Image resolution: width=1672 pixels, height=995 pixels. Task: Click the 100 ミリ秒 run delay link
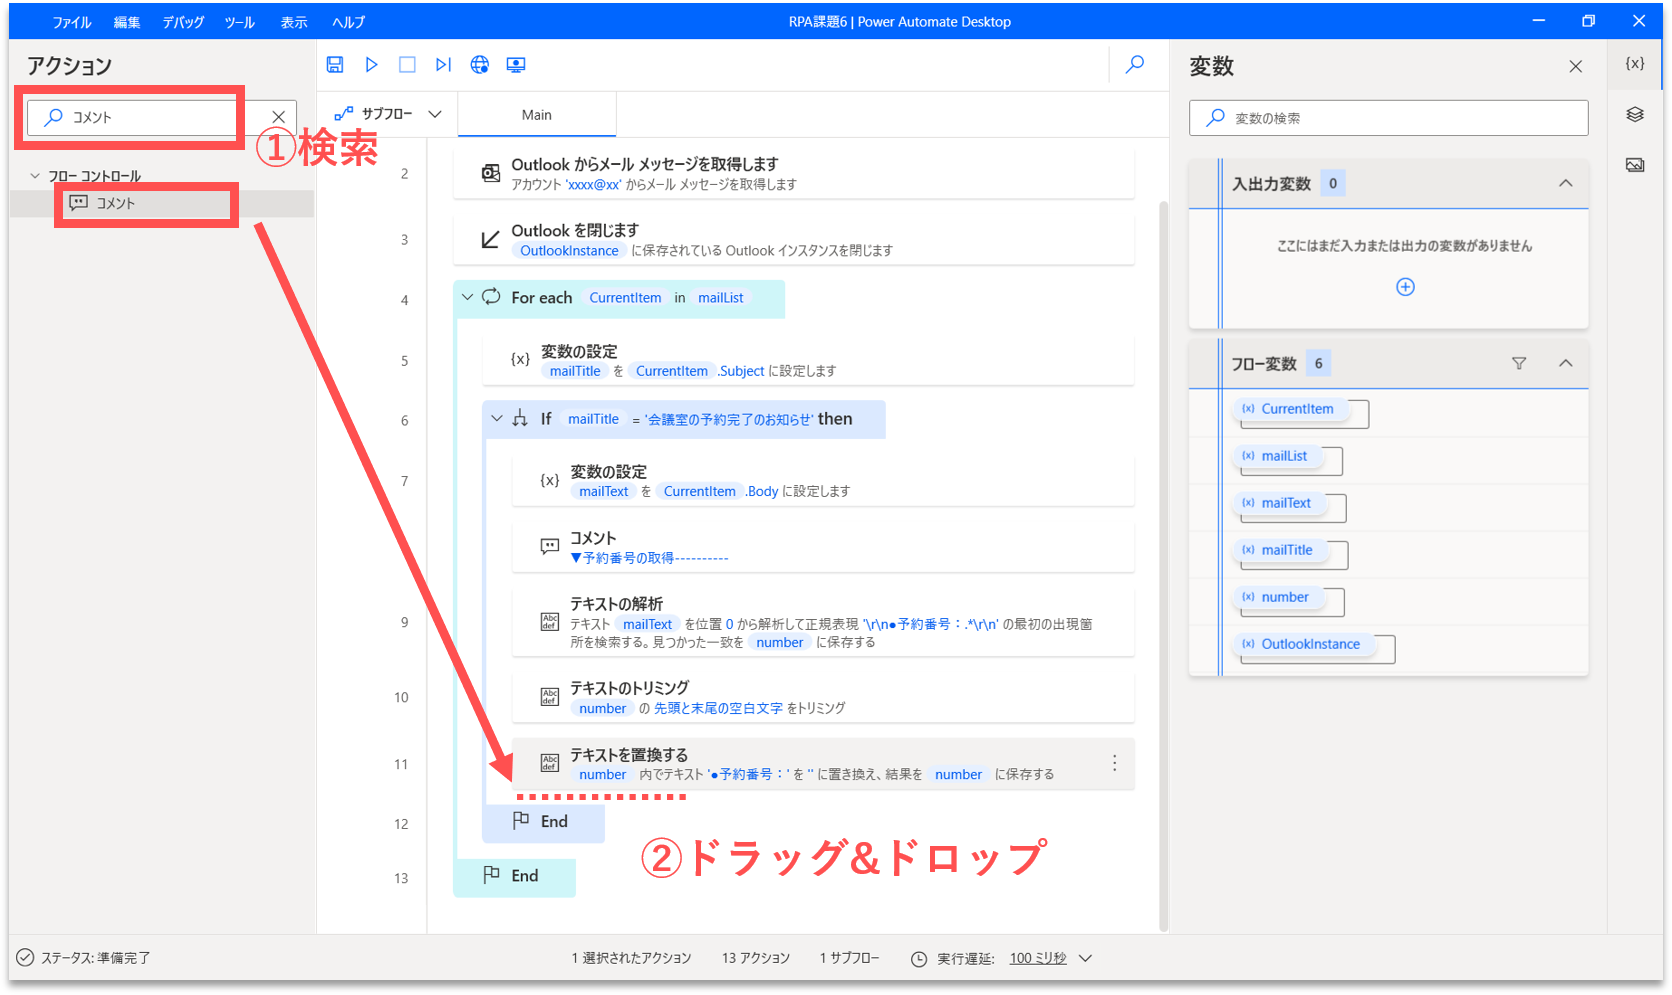tap(1038, 958)
